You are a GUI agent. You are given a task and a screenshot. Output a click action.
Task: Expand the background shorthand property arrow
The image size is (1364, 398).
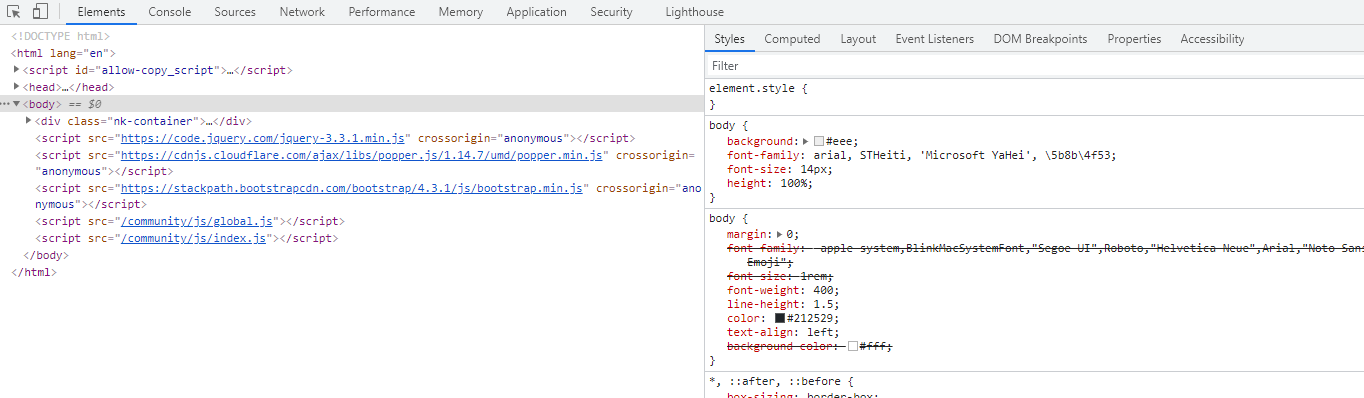[806, 142]
